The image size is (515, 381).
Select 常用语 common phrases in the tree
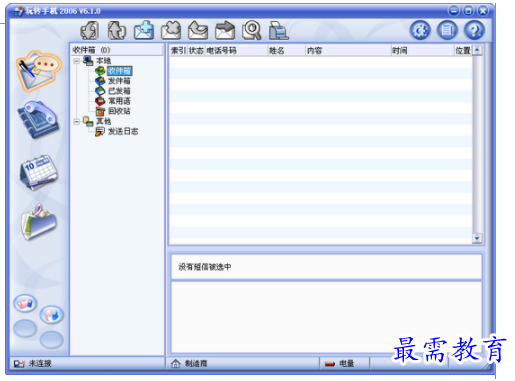[x=119, y=101]
